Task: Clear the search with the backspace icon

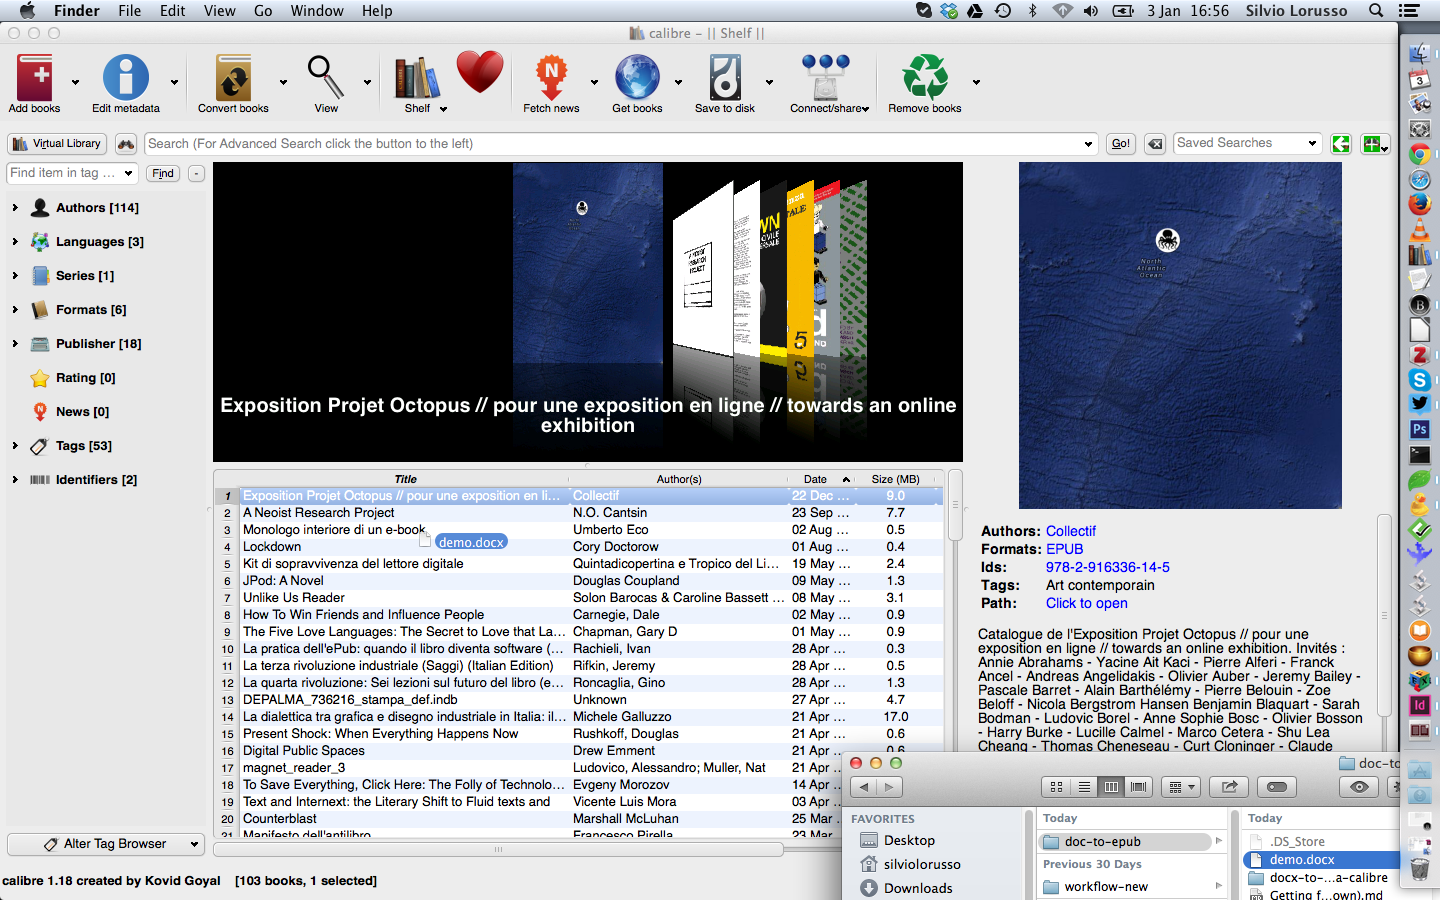Action: click(x=1155, y=144)
